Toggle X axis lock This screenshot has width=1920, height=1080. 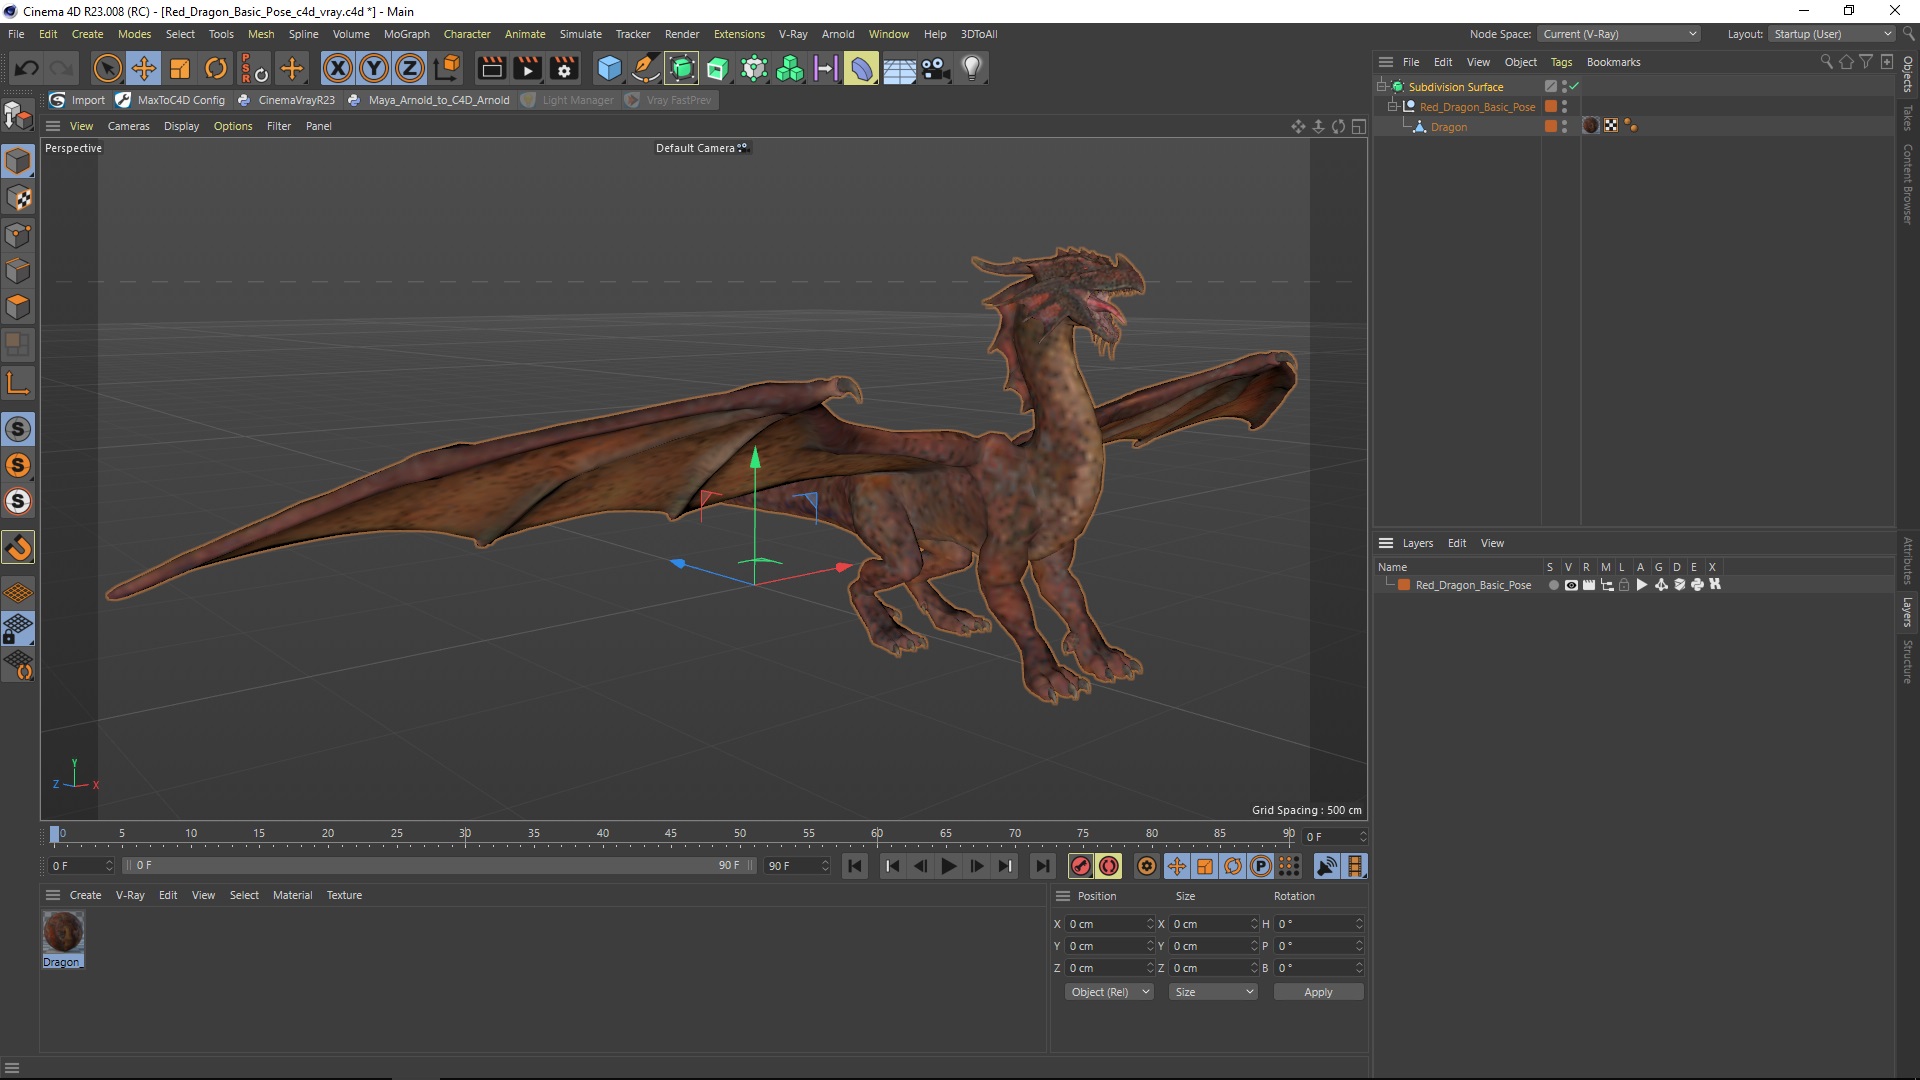click(338, 68)
